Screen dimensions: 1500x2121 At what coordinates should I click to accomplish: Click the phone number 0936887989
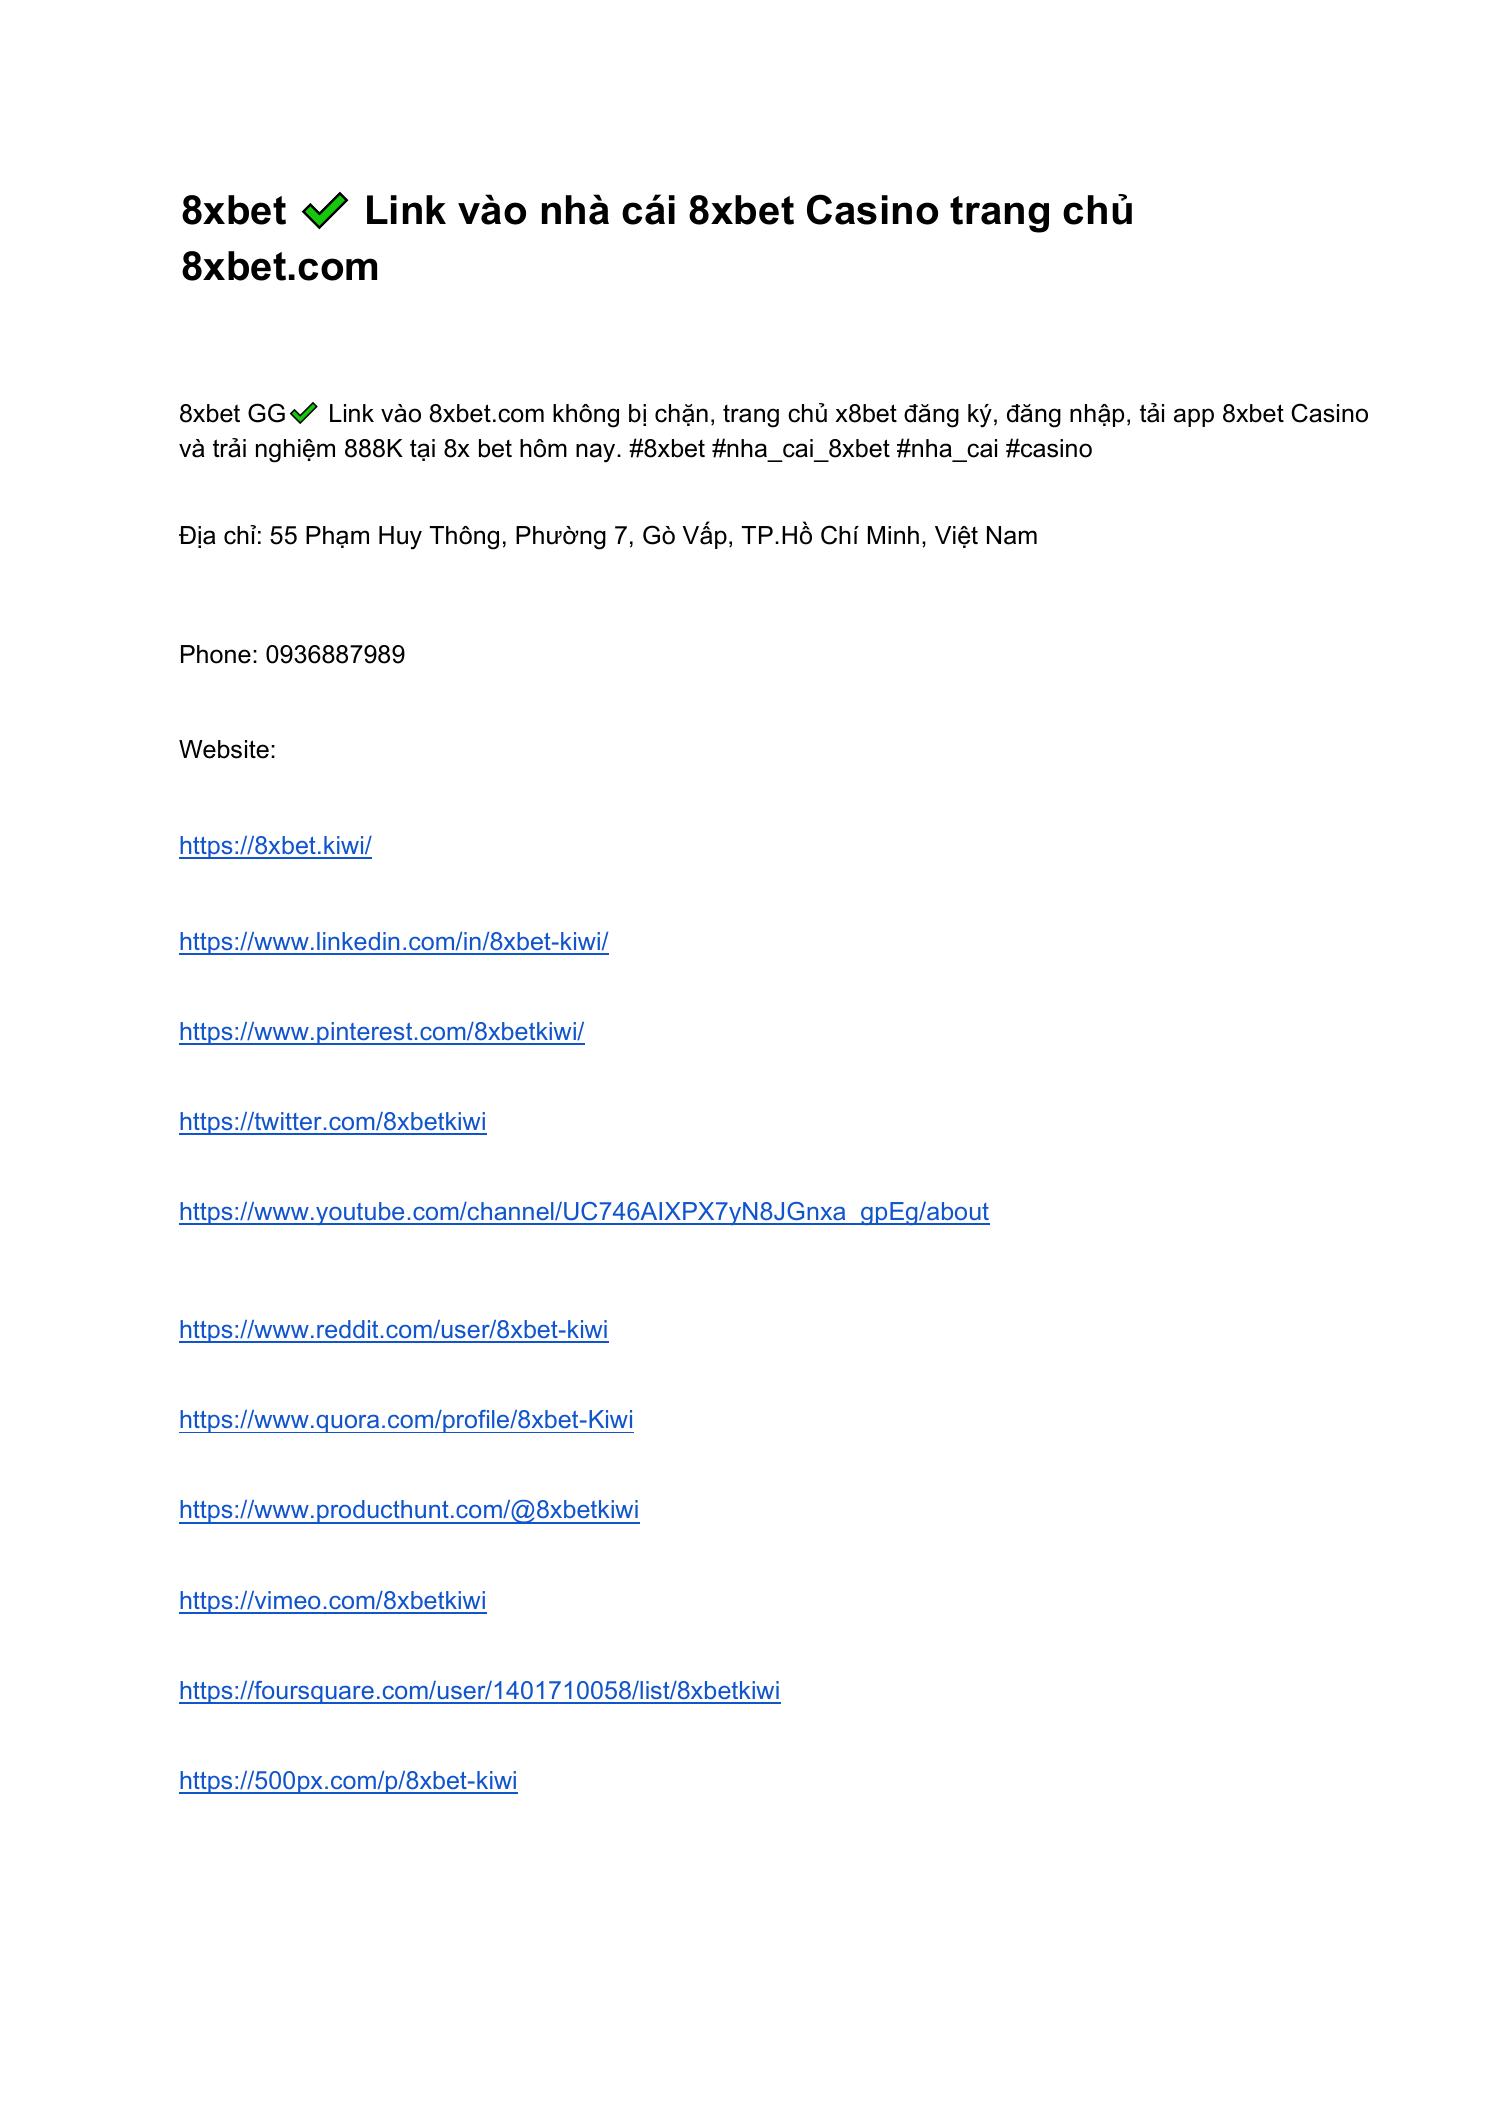click(335, 655)
